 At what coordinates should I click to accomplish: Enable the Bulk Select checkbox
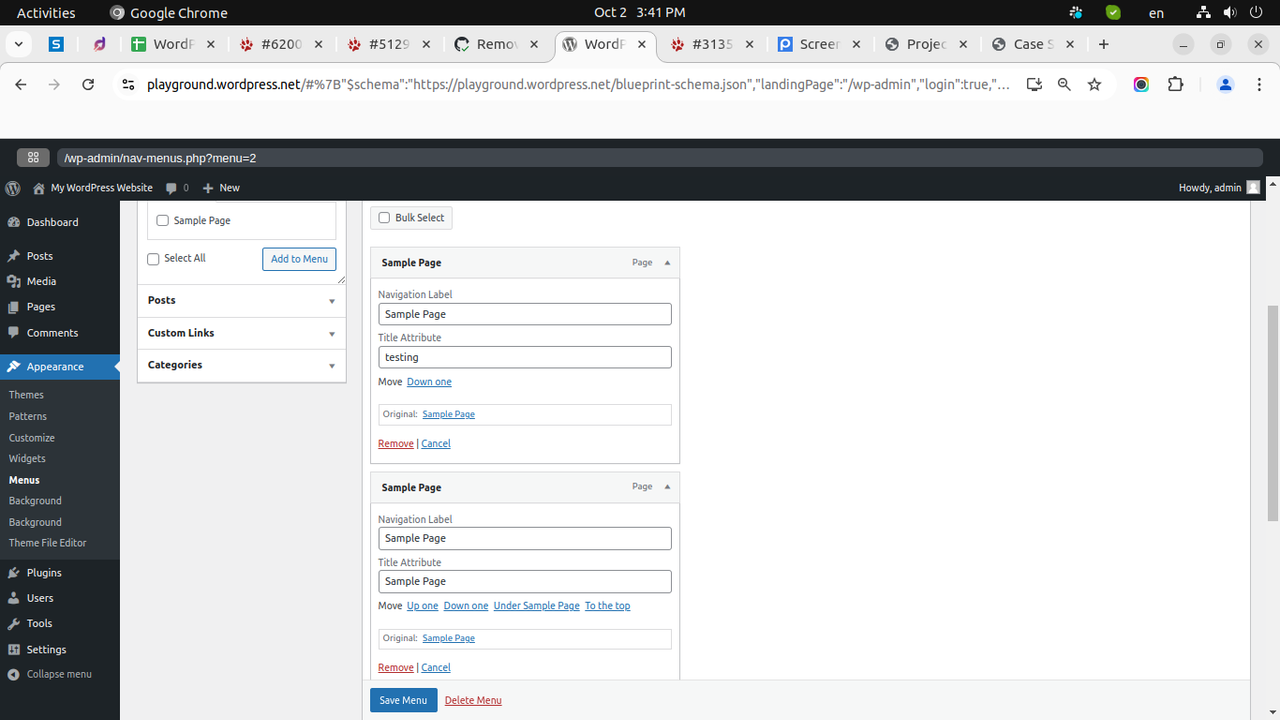tap(385, 218)
